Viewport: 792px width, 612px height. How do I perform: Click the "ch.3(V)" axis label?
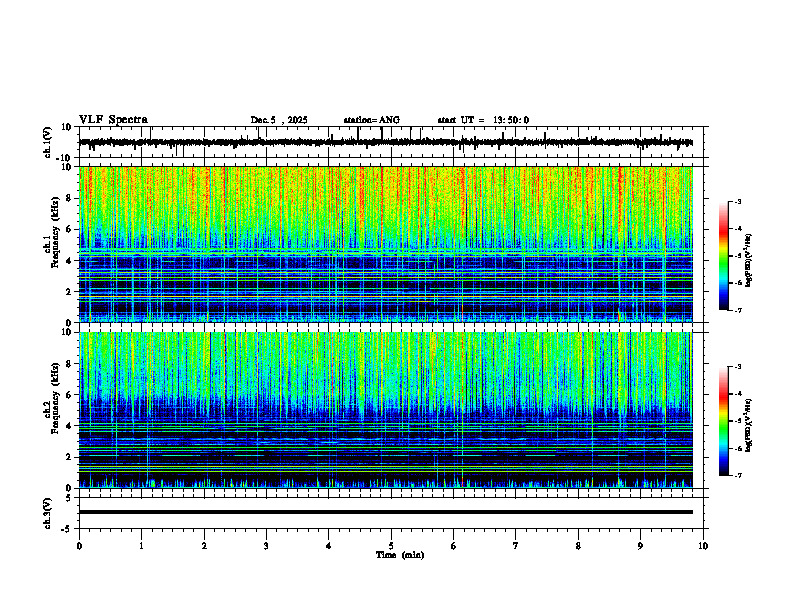pos(48,513)
